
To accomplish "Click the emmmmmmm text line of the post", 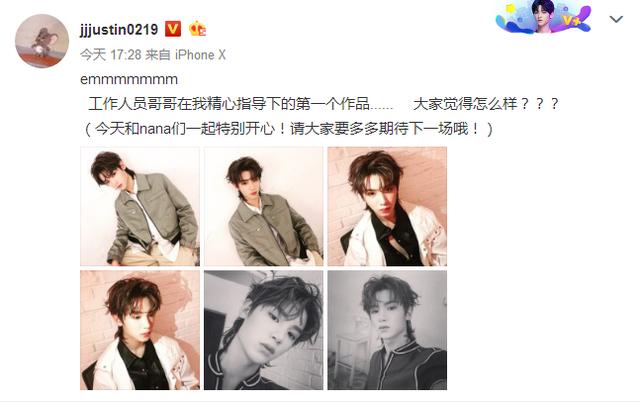I will click(129, 79).
